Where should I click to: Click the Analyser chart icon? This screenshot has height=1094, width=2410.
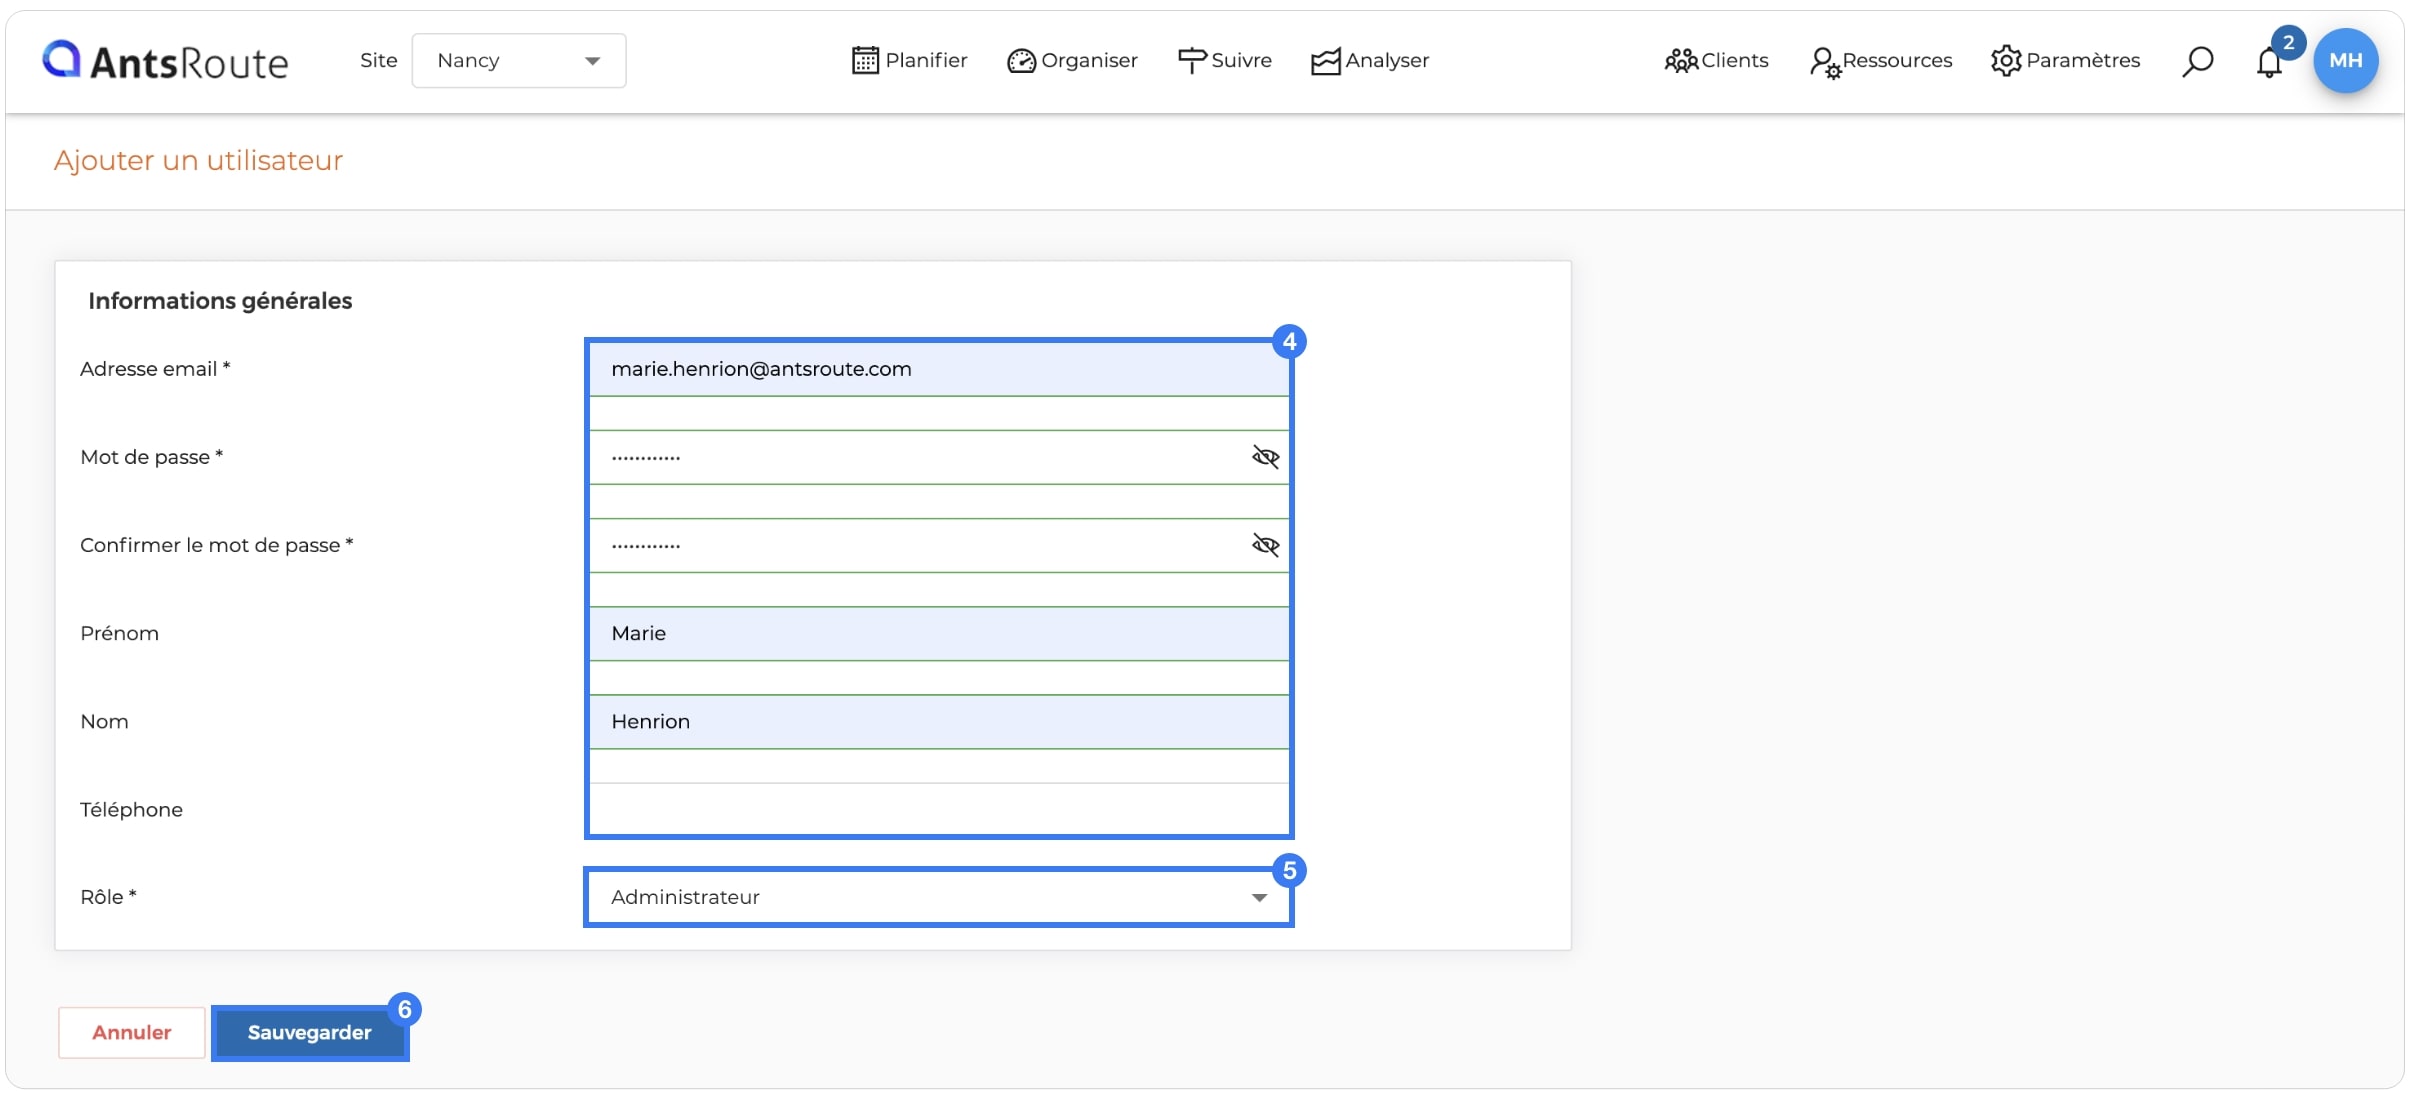pyautogui.click(x=1325, y=61)
